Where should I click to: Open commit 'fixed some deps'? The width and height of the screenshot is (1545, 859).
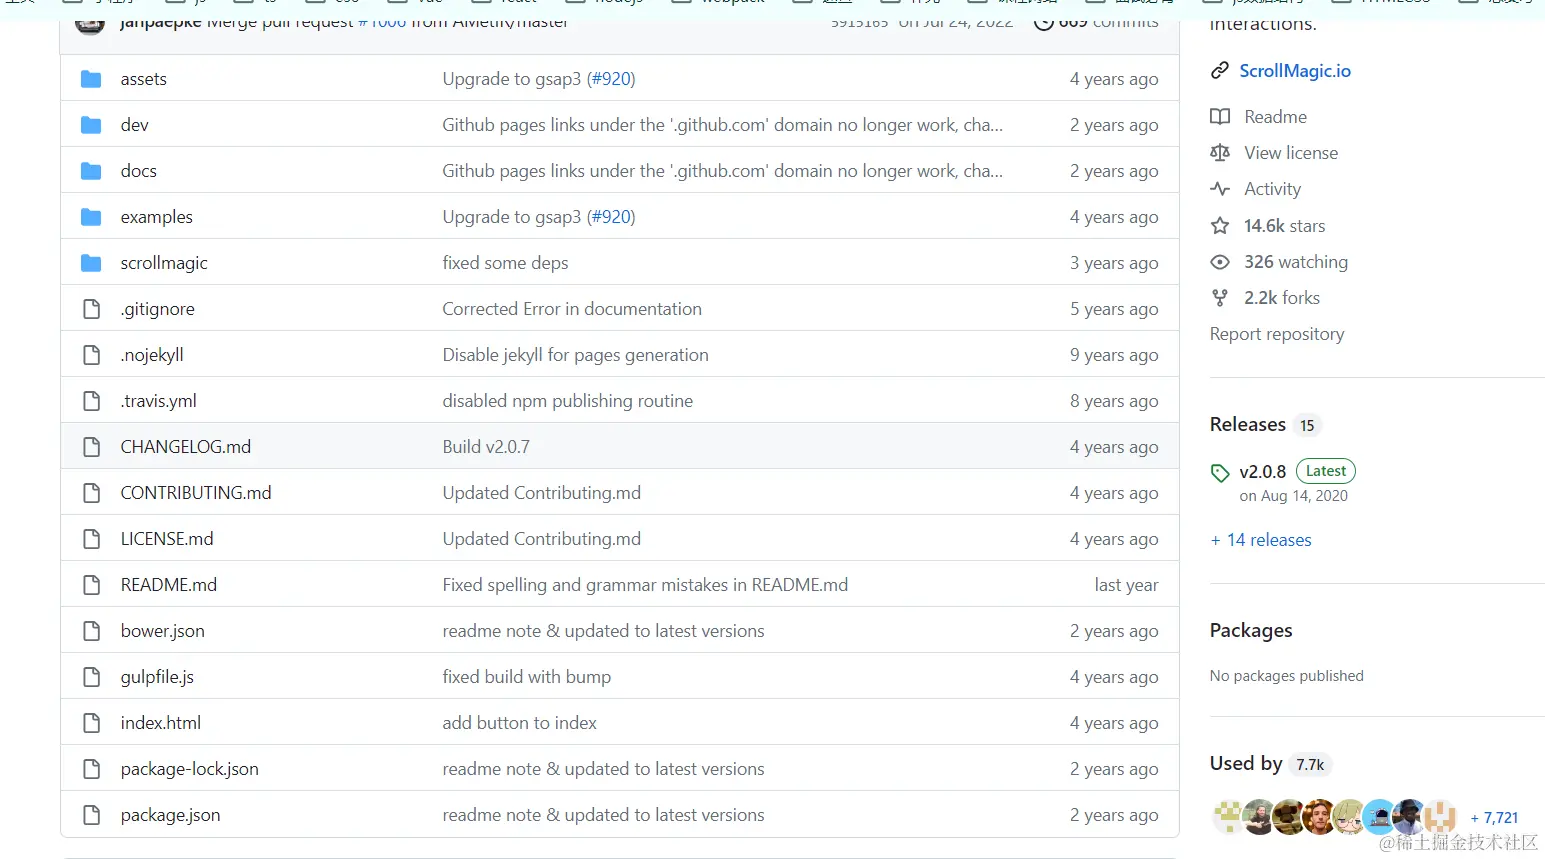click(x=505, y=263)
